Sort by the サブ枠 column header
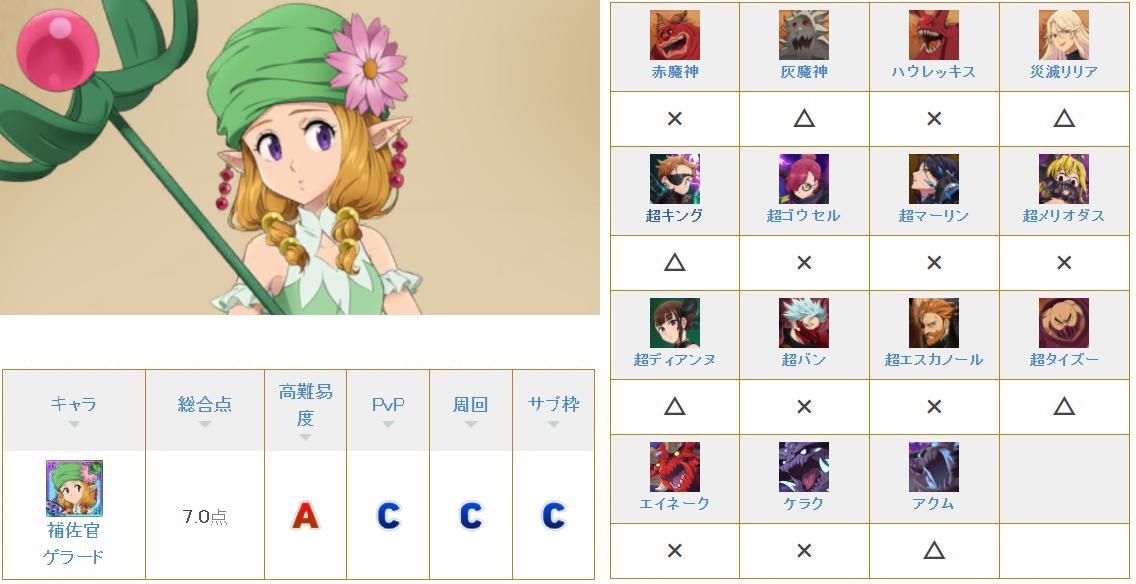 554,410
